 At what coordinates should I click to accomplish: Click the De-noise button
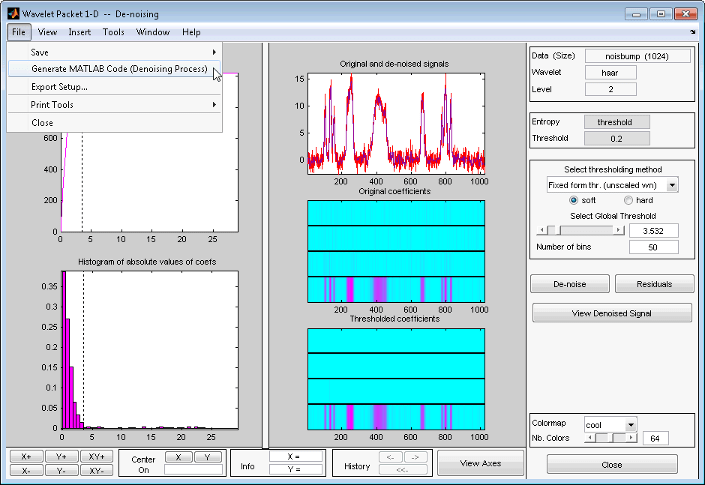(570, 284)
